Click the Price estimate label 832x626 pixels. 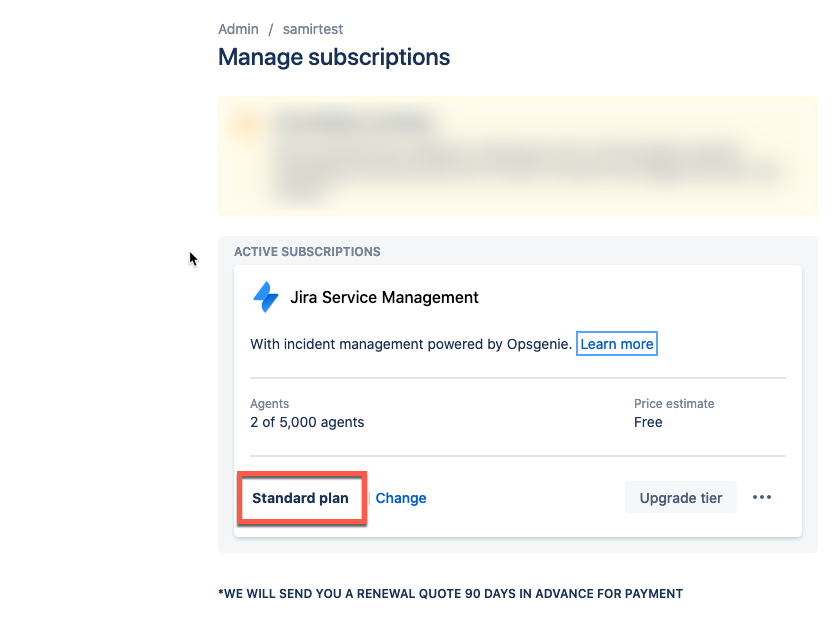[674, 404]
